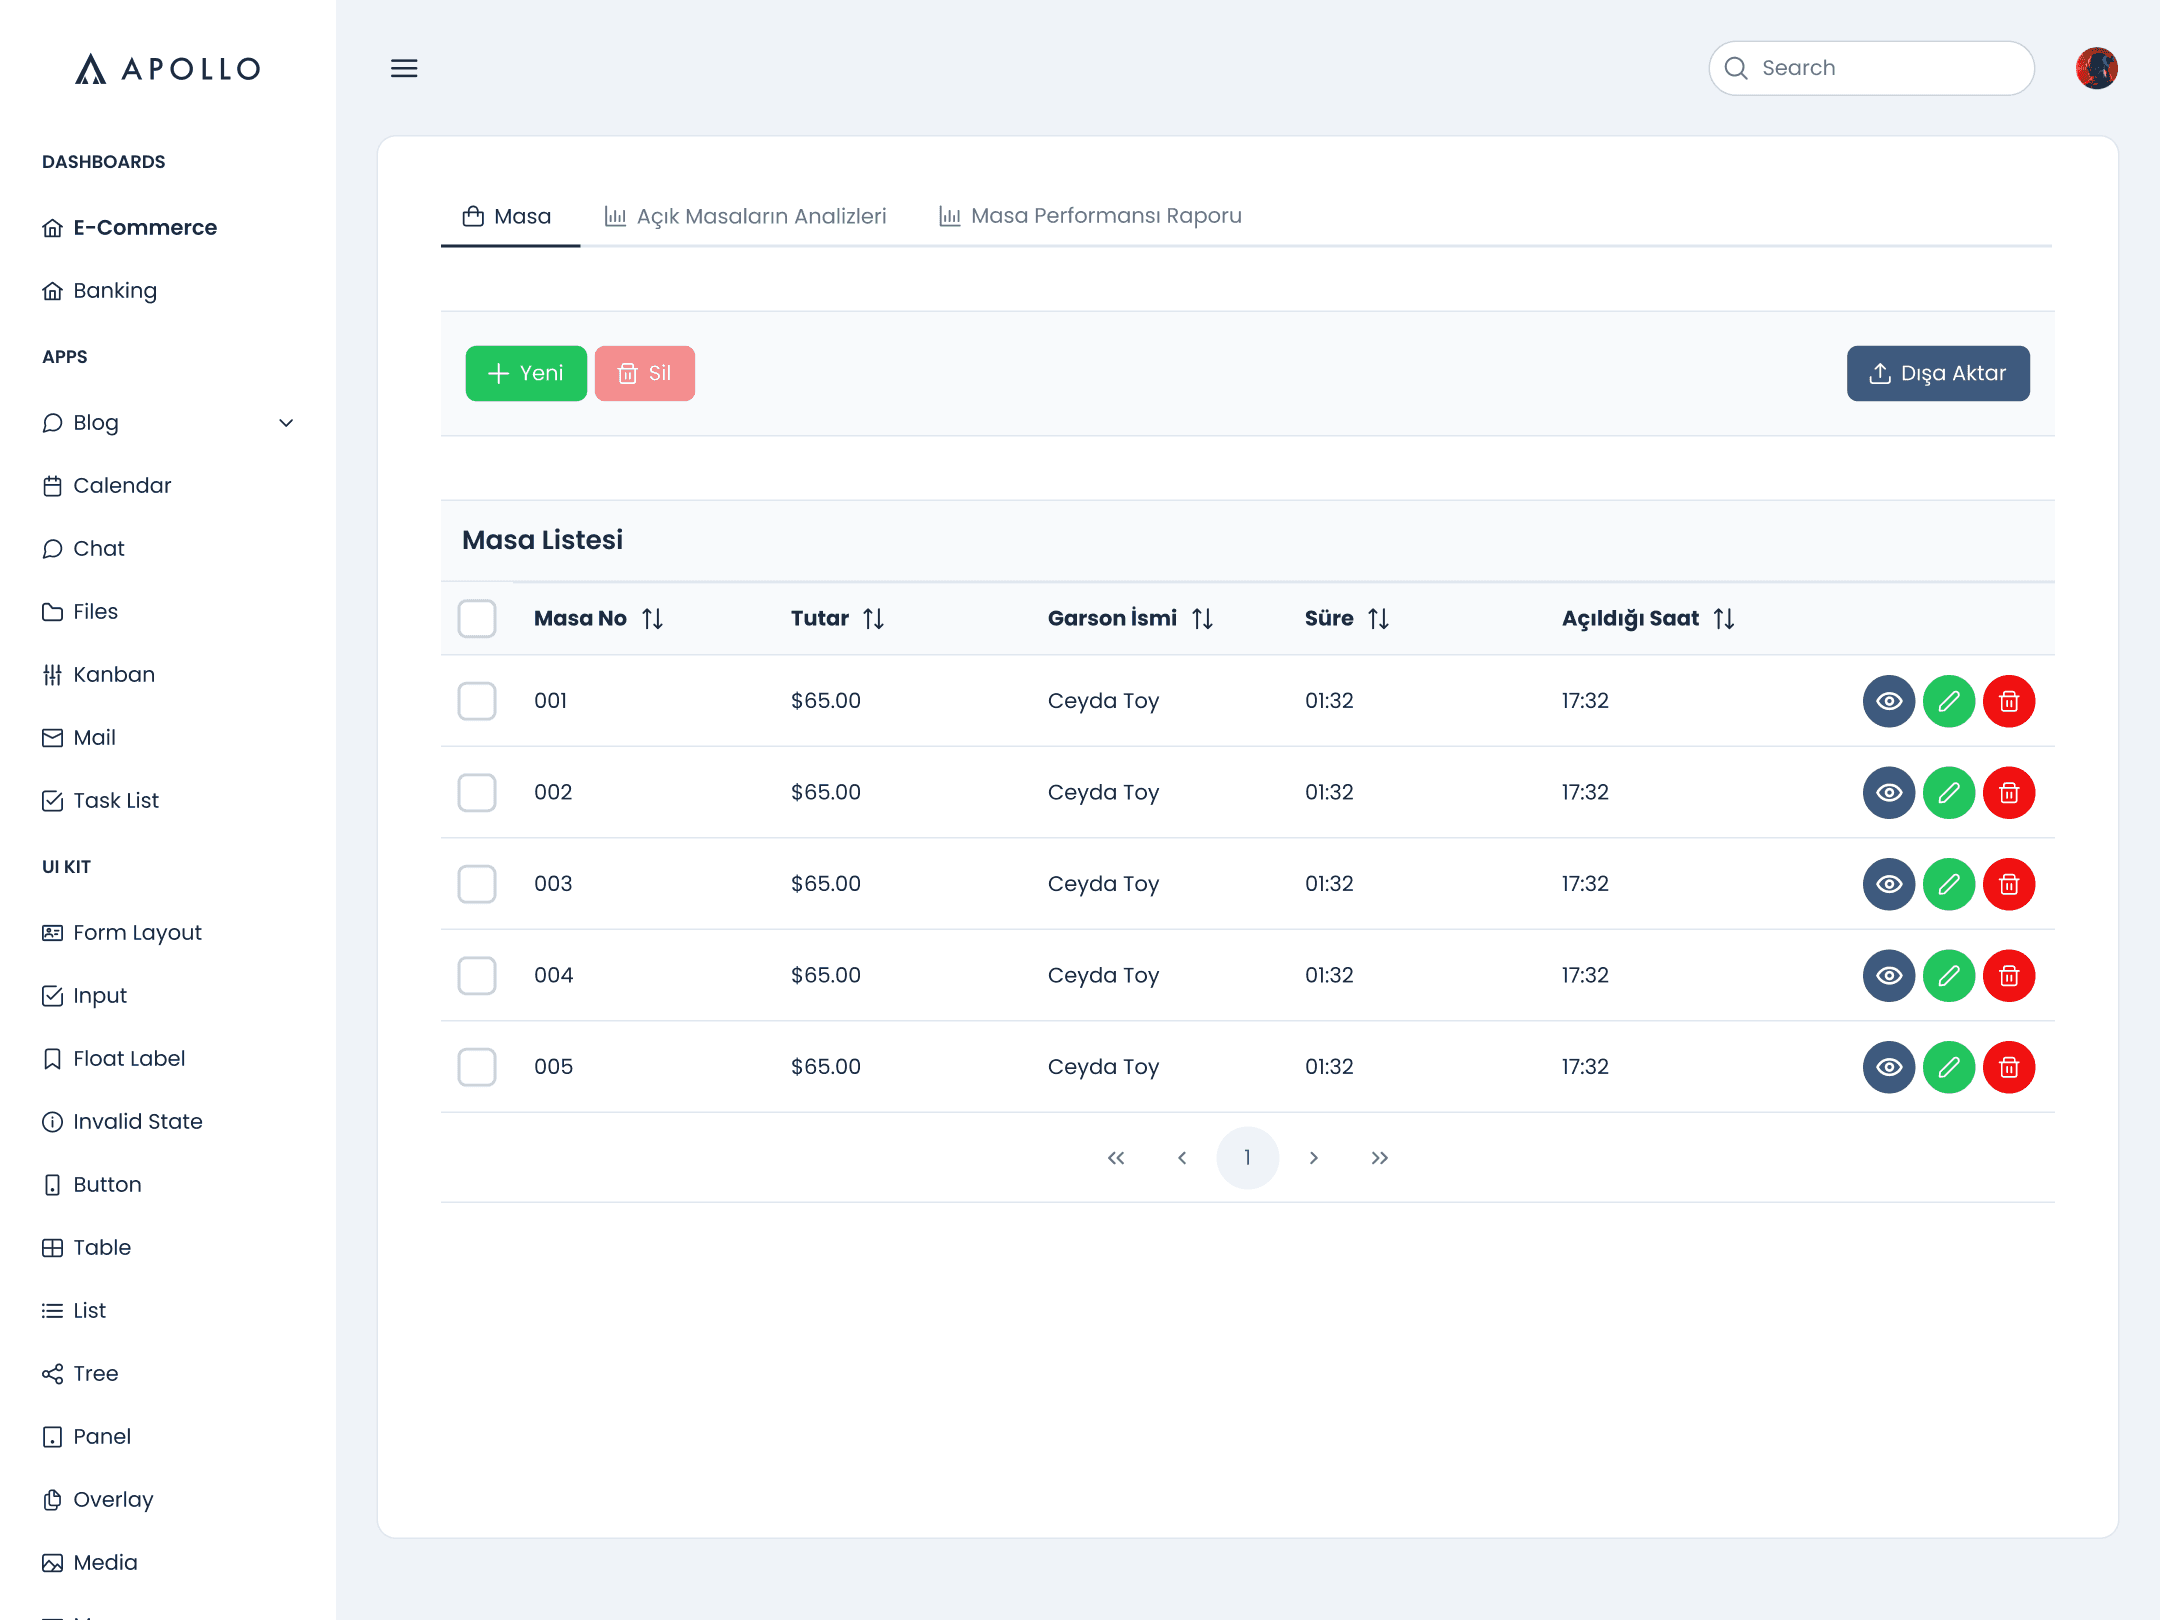The height and width of the screenshot is (1620, 2160).
Task: Go to Panel page
Action: pyautogui.click(x=86, y=1437)
